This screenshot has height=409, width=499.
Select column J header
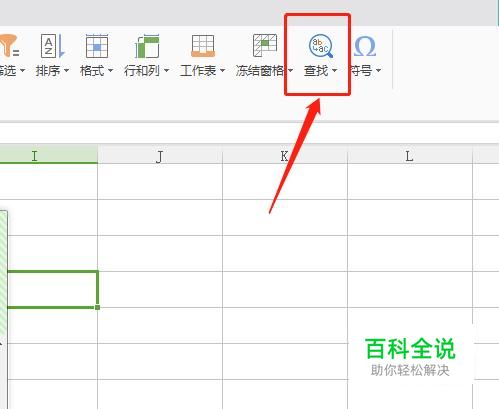[160, 154]
